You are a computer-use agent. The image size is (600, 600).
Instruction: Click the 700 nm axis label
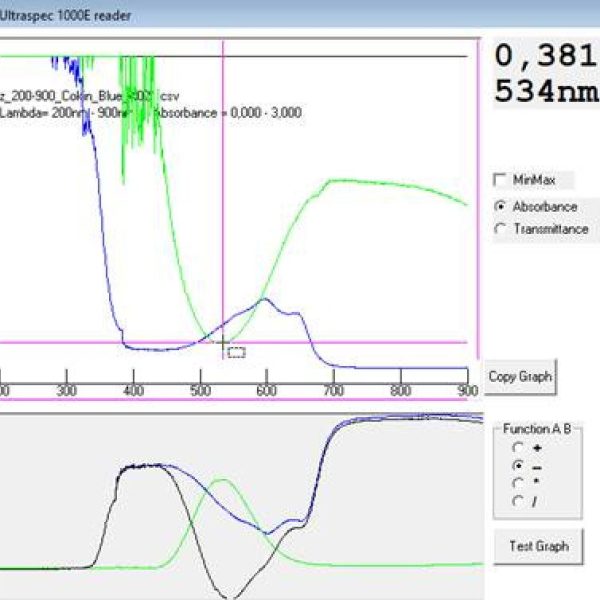tap(334, 391)
